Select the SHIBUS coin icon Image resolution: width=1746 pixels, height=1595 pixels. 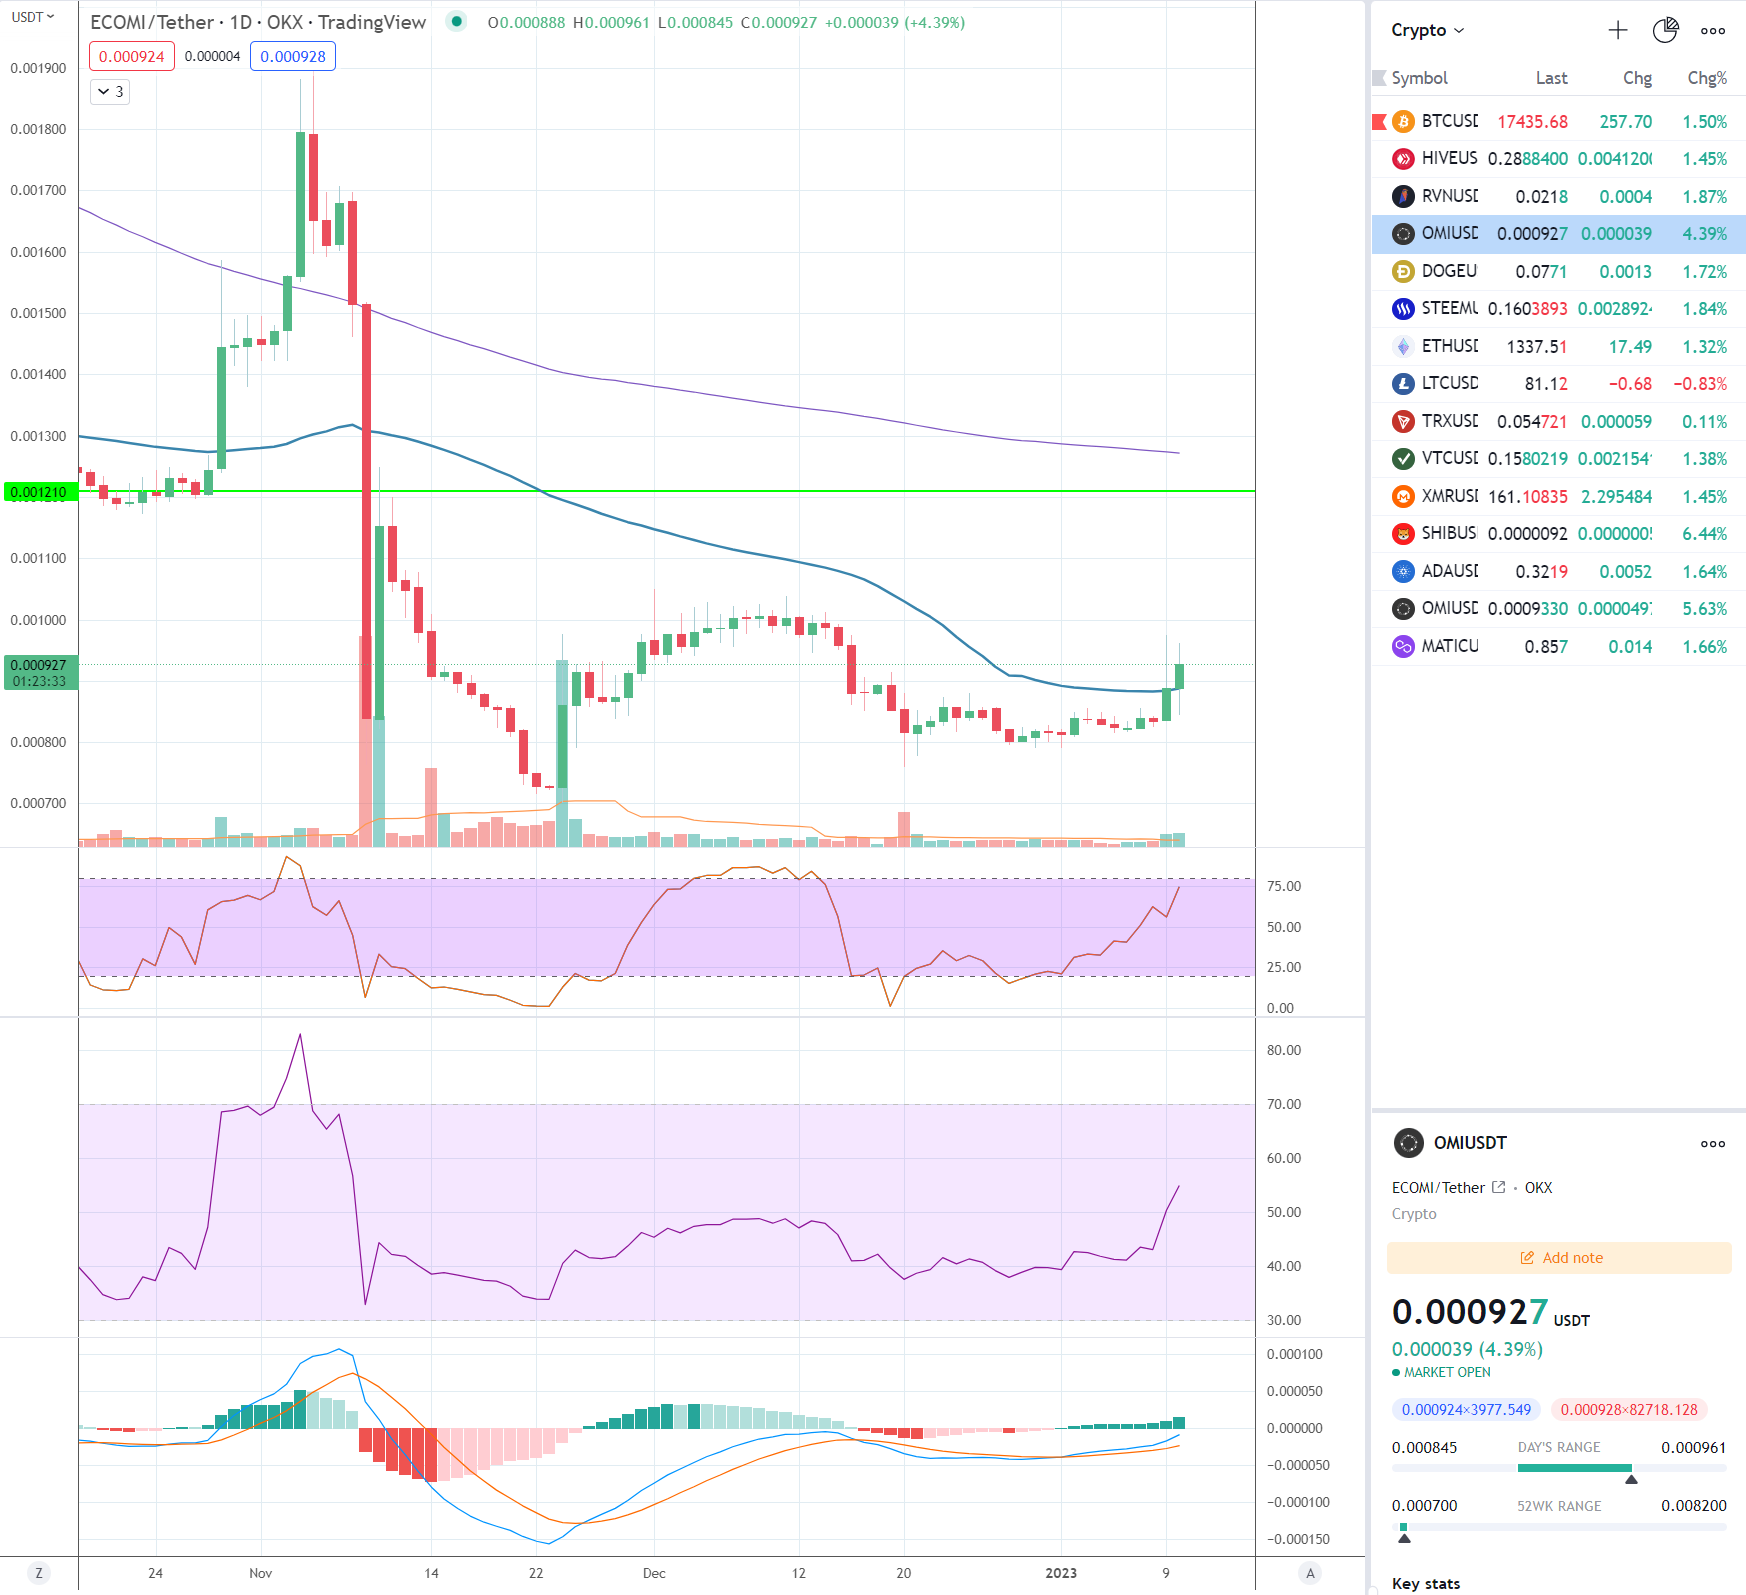(x=1403, y=534)
